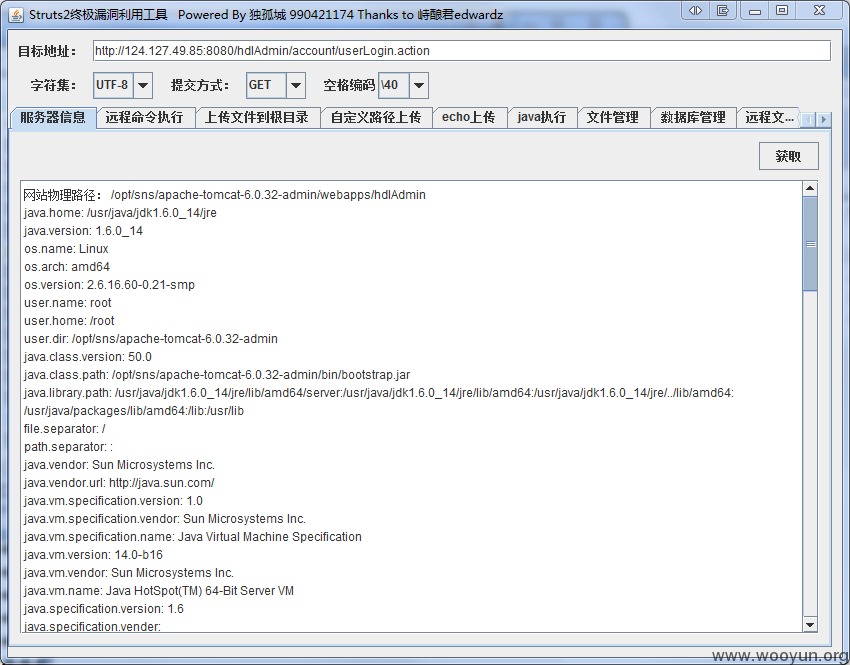The image size is (850, 665).
Task: Maximize the Struts2 tool window
Action: coord(782,10)
